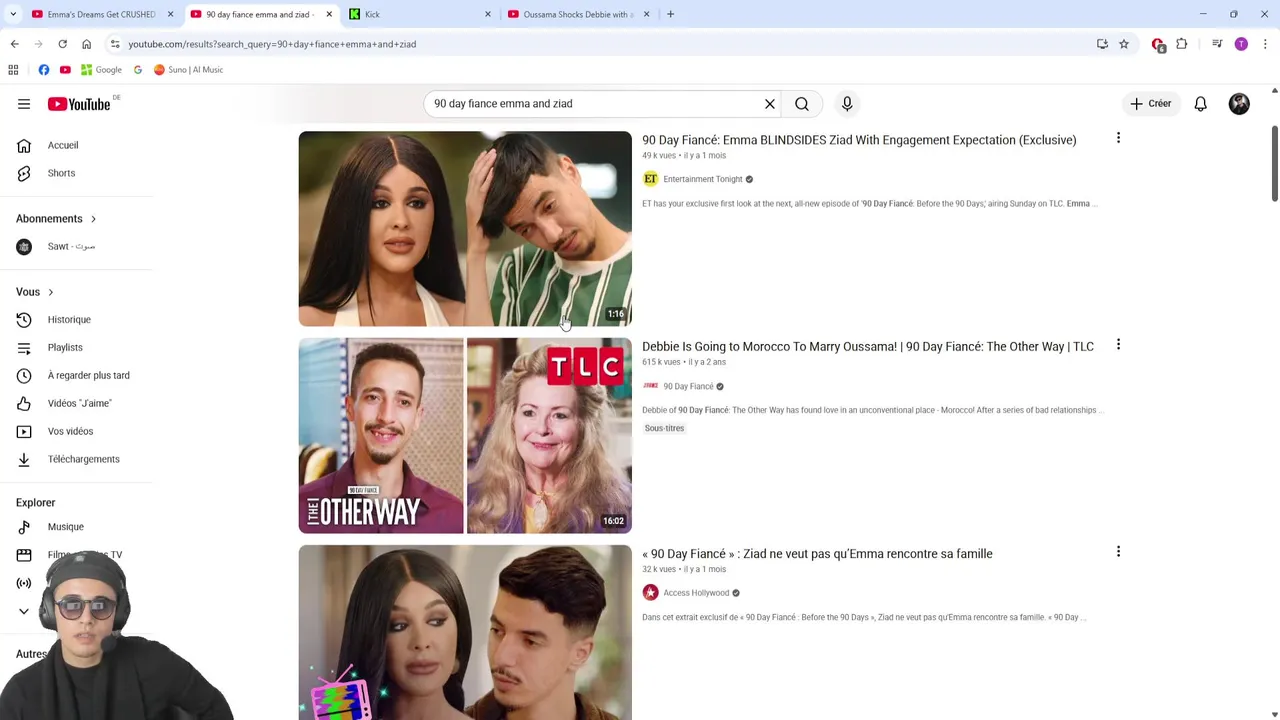Play The Other Way 16:02 thumbnail
The width and height of the screenshot is (1280, 720).
(465, 436)
